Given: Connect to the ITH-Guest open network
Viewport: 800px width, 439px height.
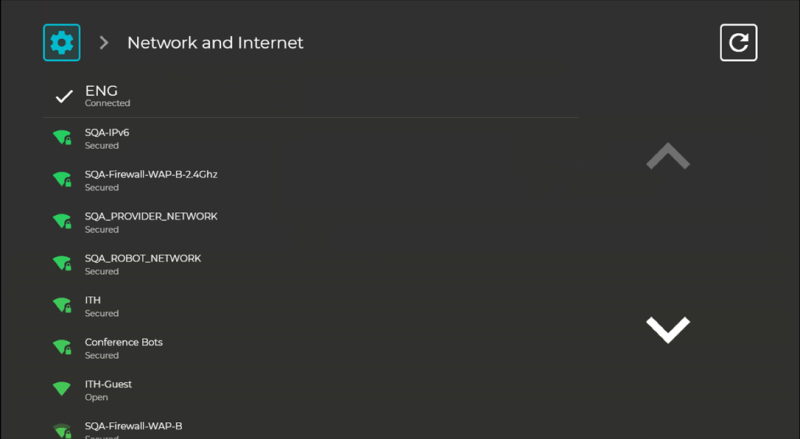Looking at the screenshot, I should (311, 391).
